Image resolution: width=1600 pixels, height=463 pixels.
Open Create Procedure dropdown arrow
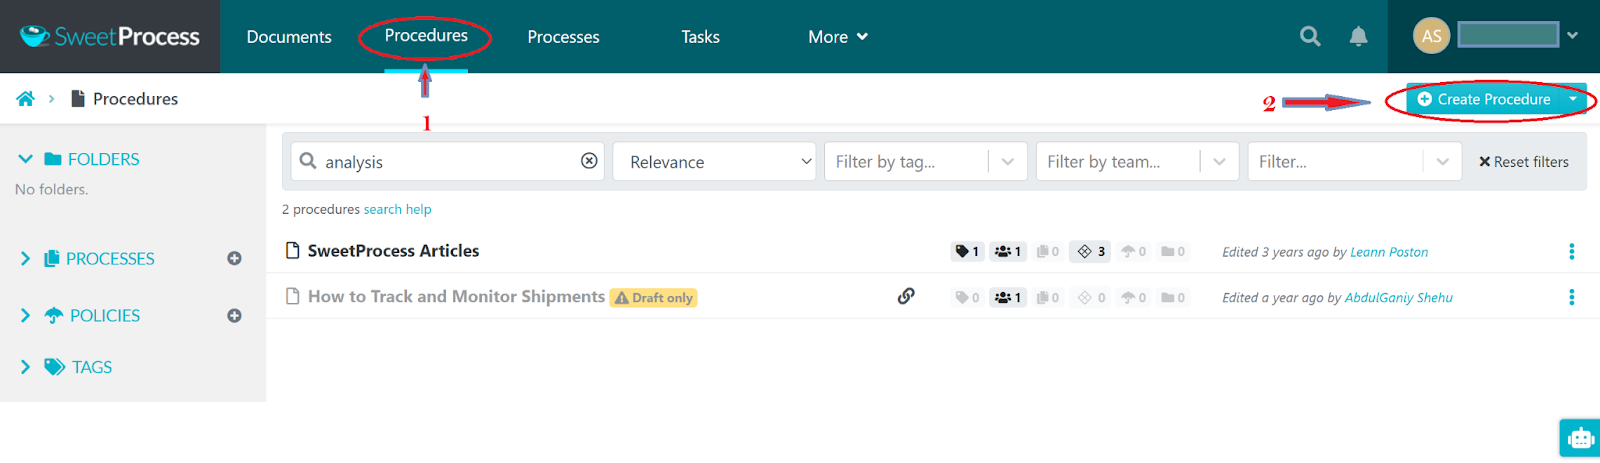[1573, 99]
